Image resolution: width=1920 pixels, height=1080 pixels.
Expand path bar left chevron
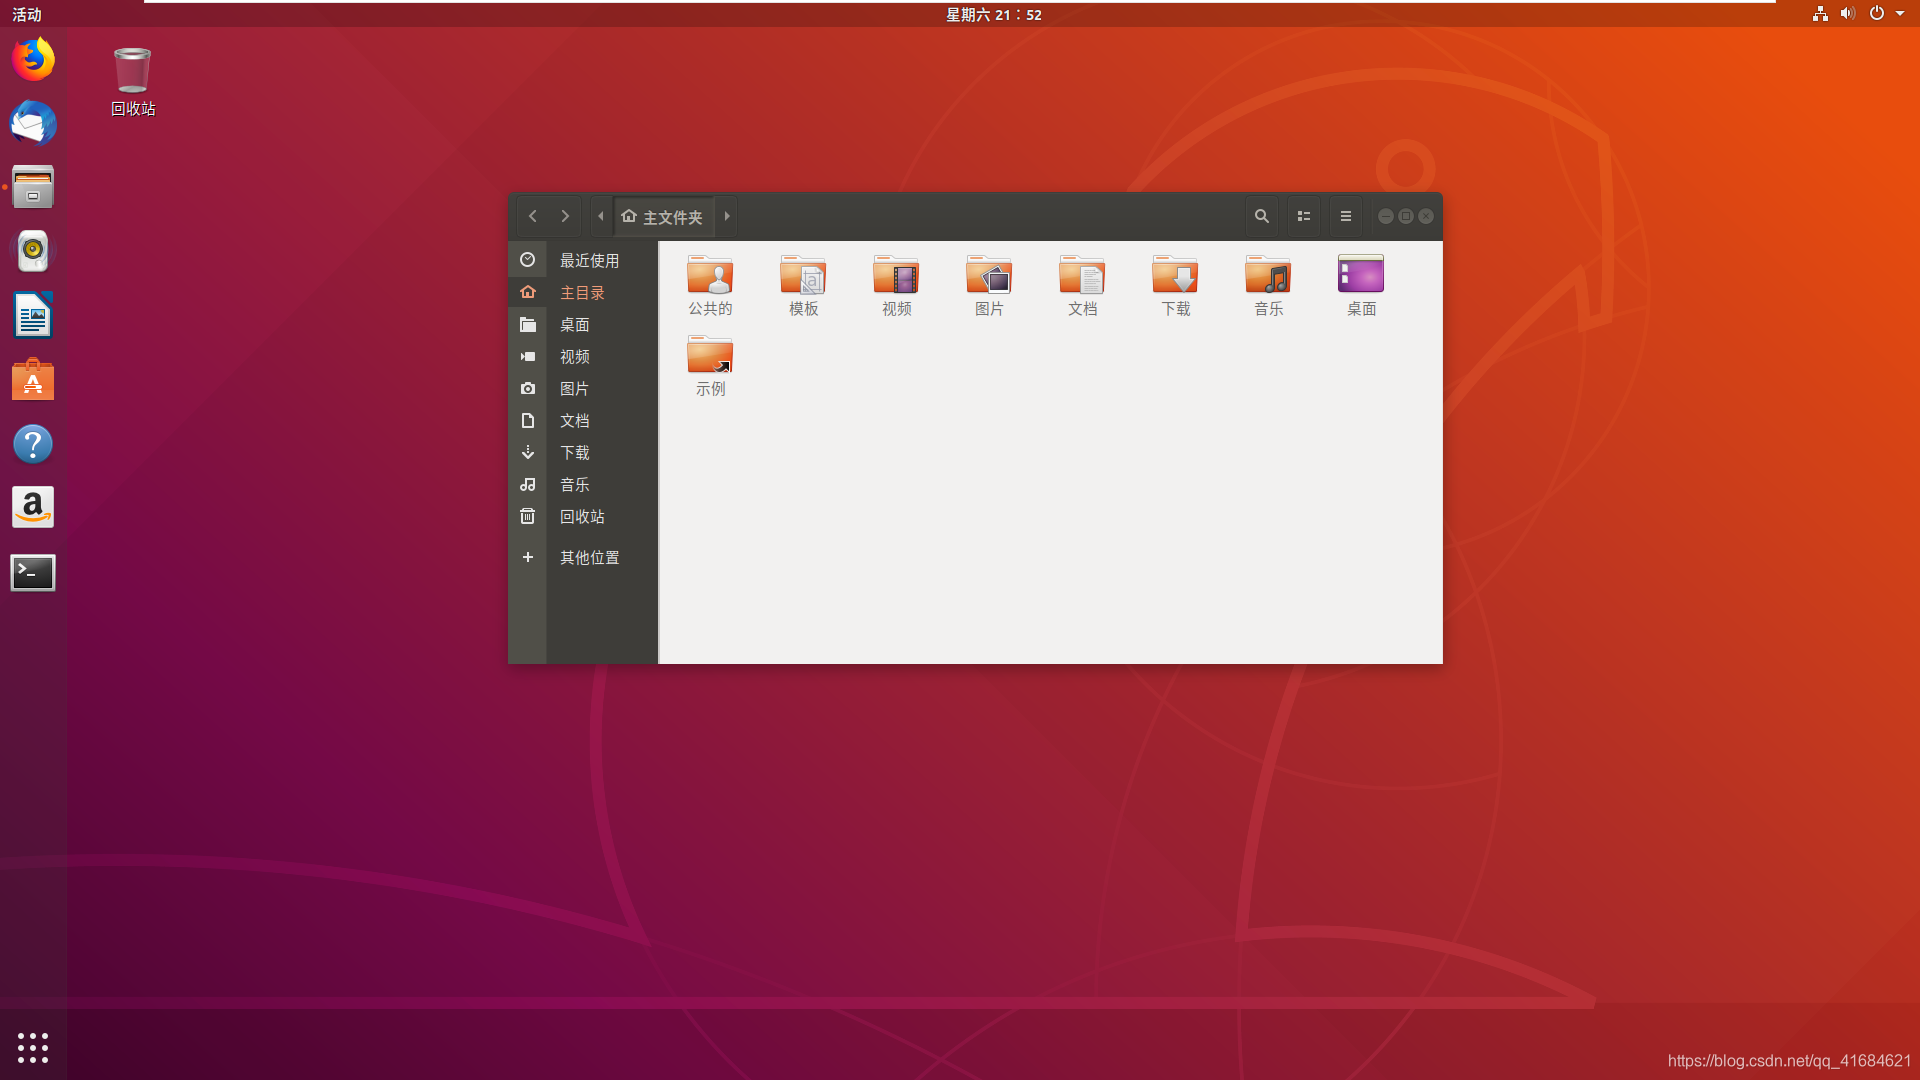click(x=601, y=216)
